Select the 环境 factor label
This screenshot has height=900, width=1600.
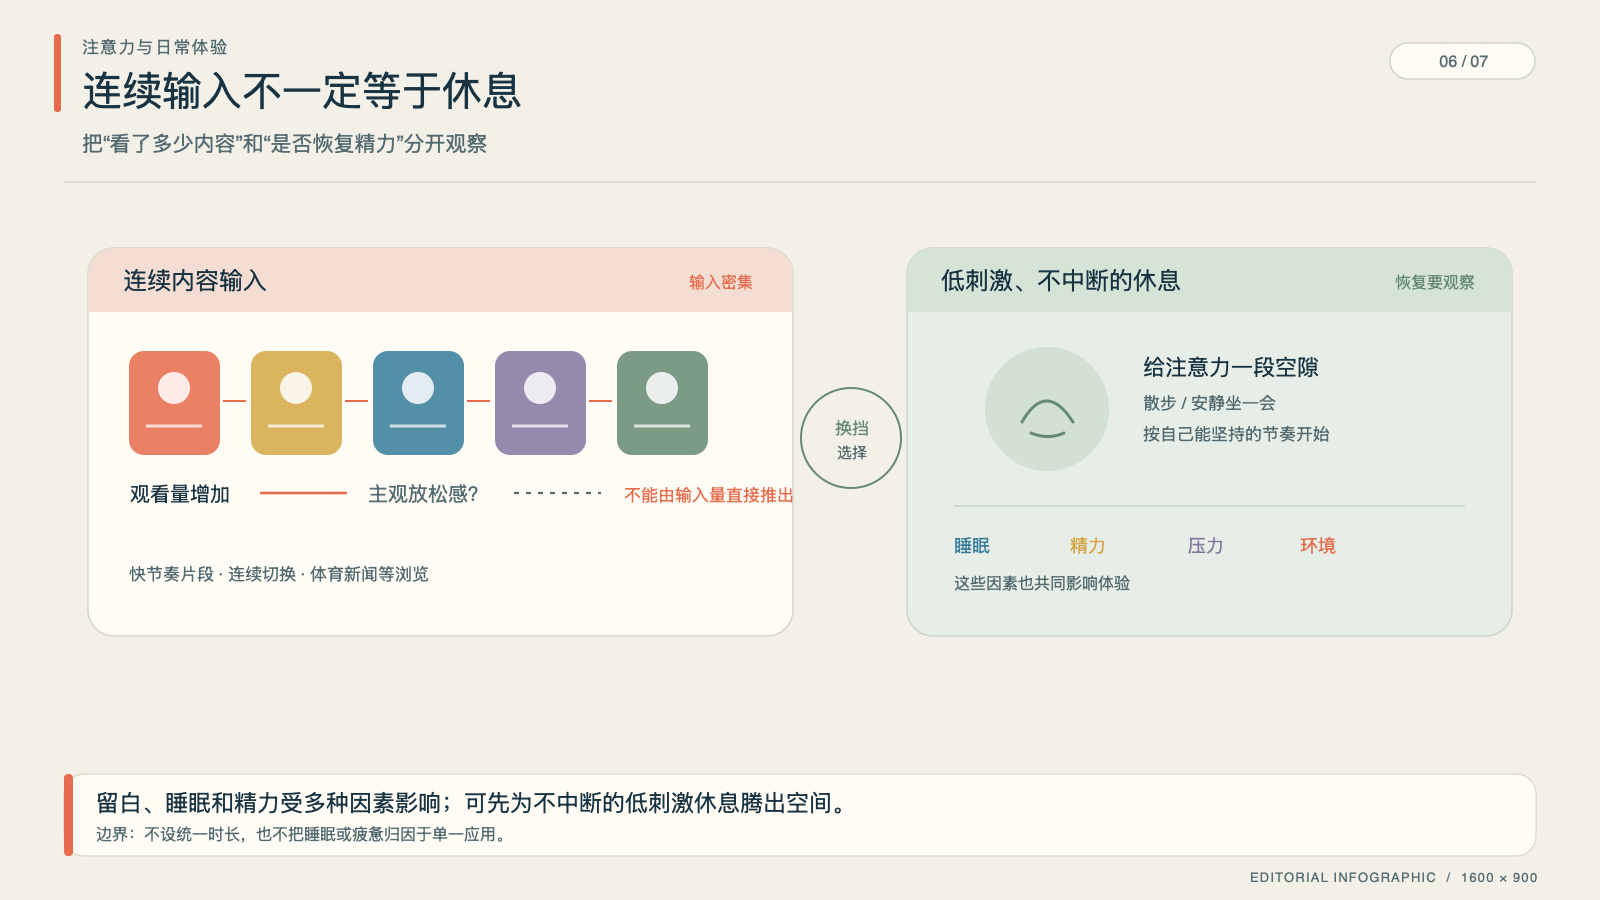(1318, 545)
